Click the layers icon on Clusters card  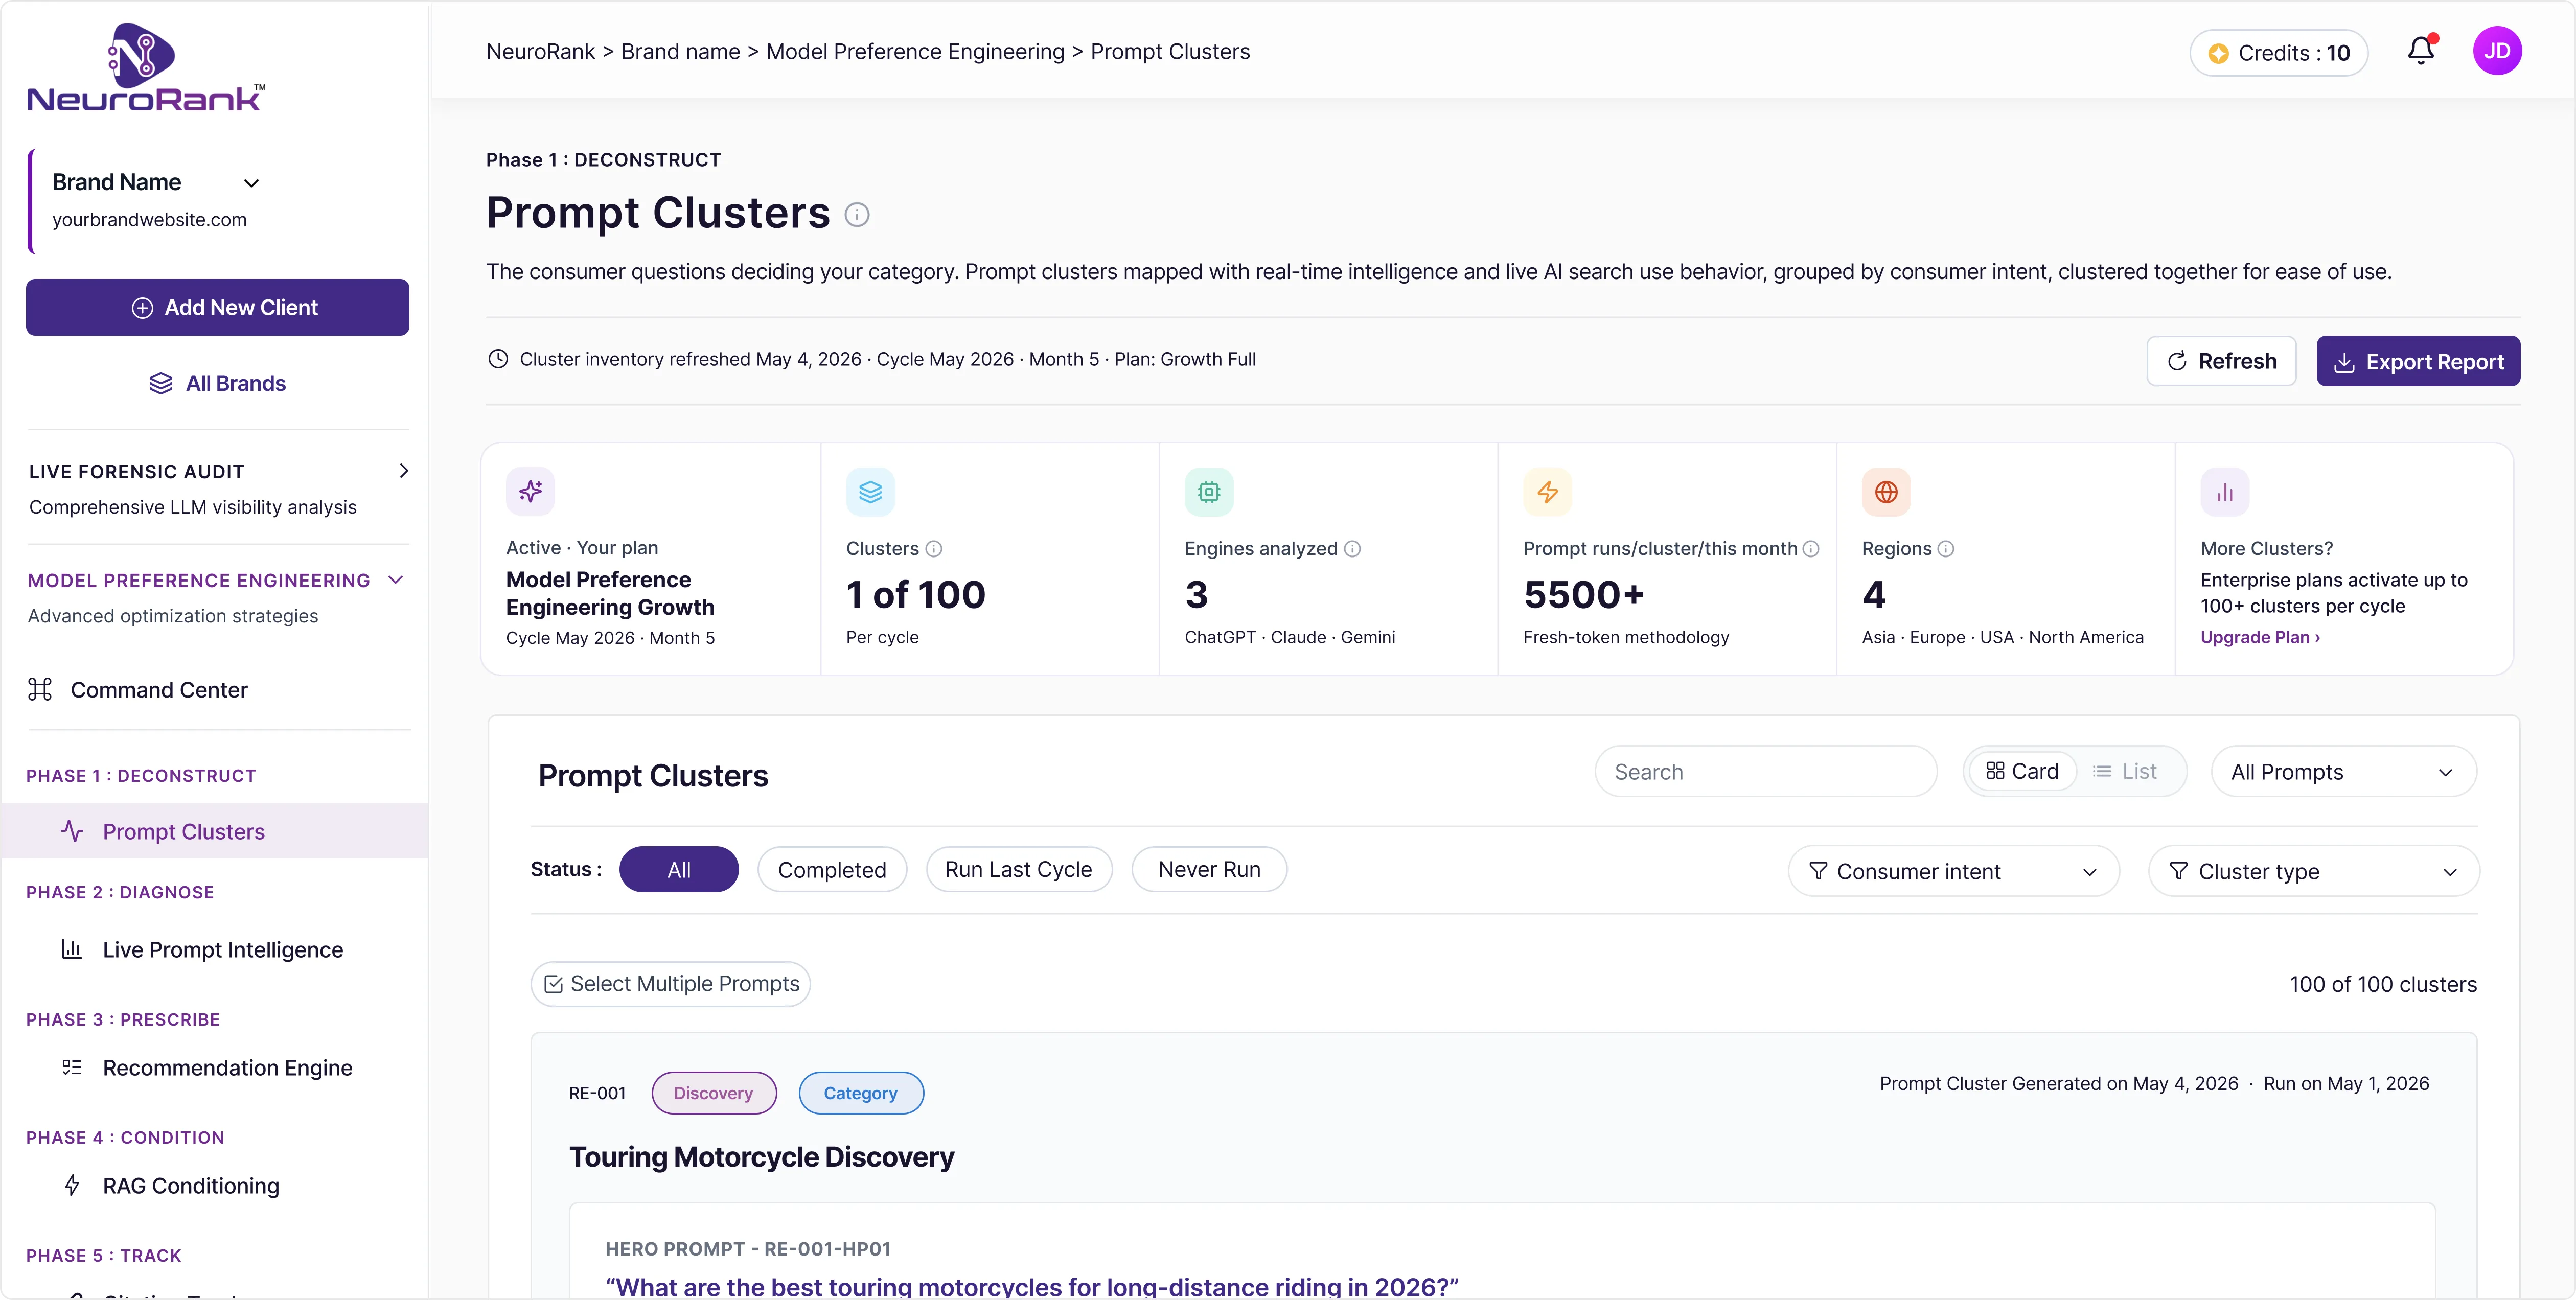tap(870, 491)
